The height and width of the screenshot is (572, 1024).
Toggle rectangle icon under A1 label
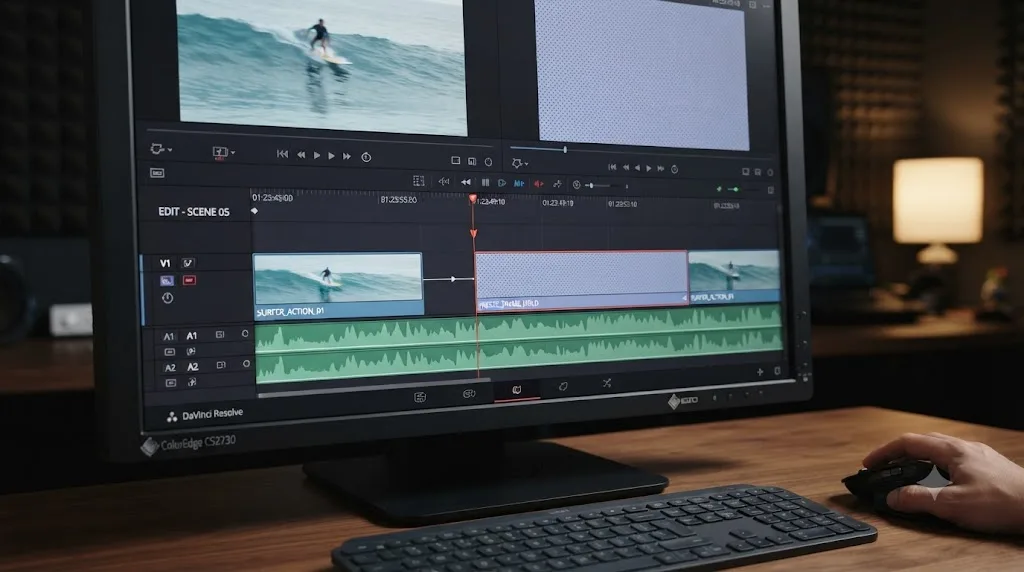click(x=170, y=352)
